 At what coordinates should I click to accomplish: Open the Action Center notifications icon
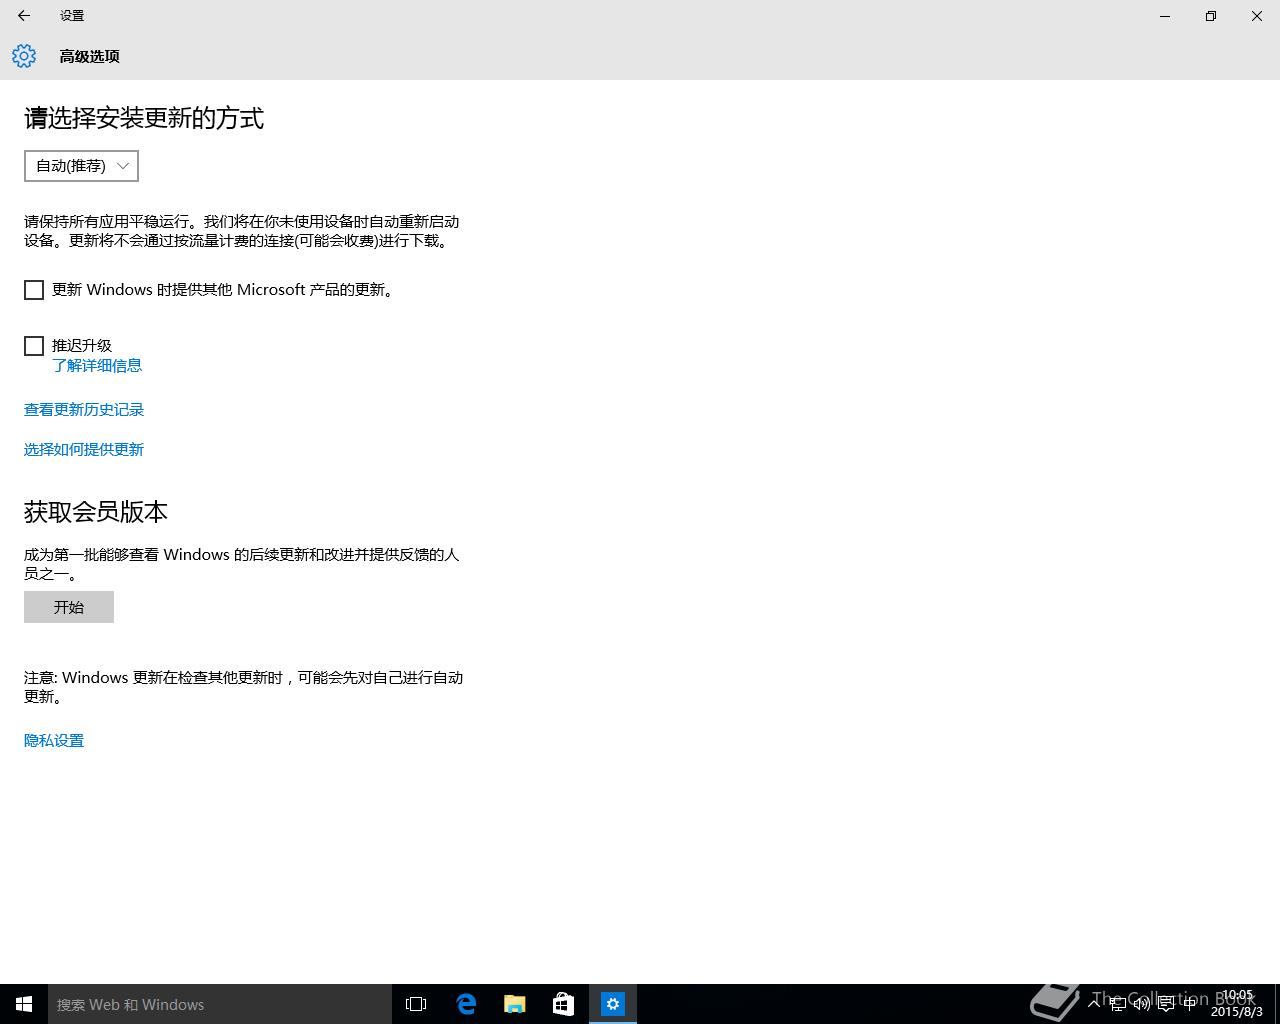tap(1166, 1004)
